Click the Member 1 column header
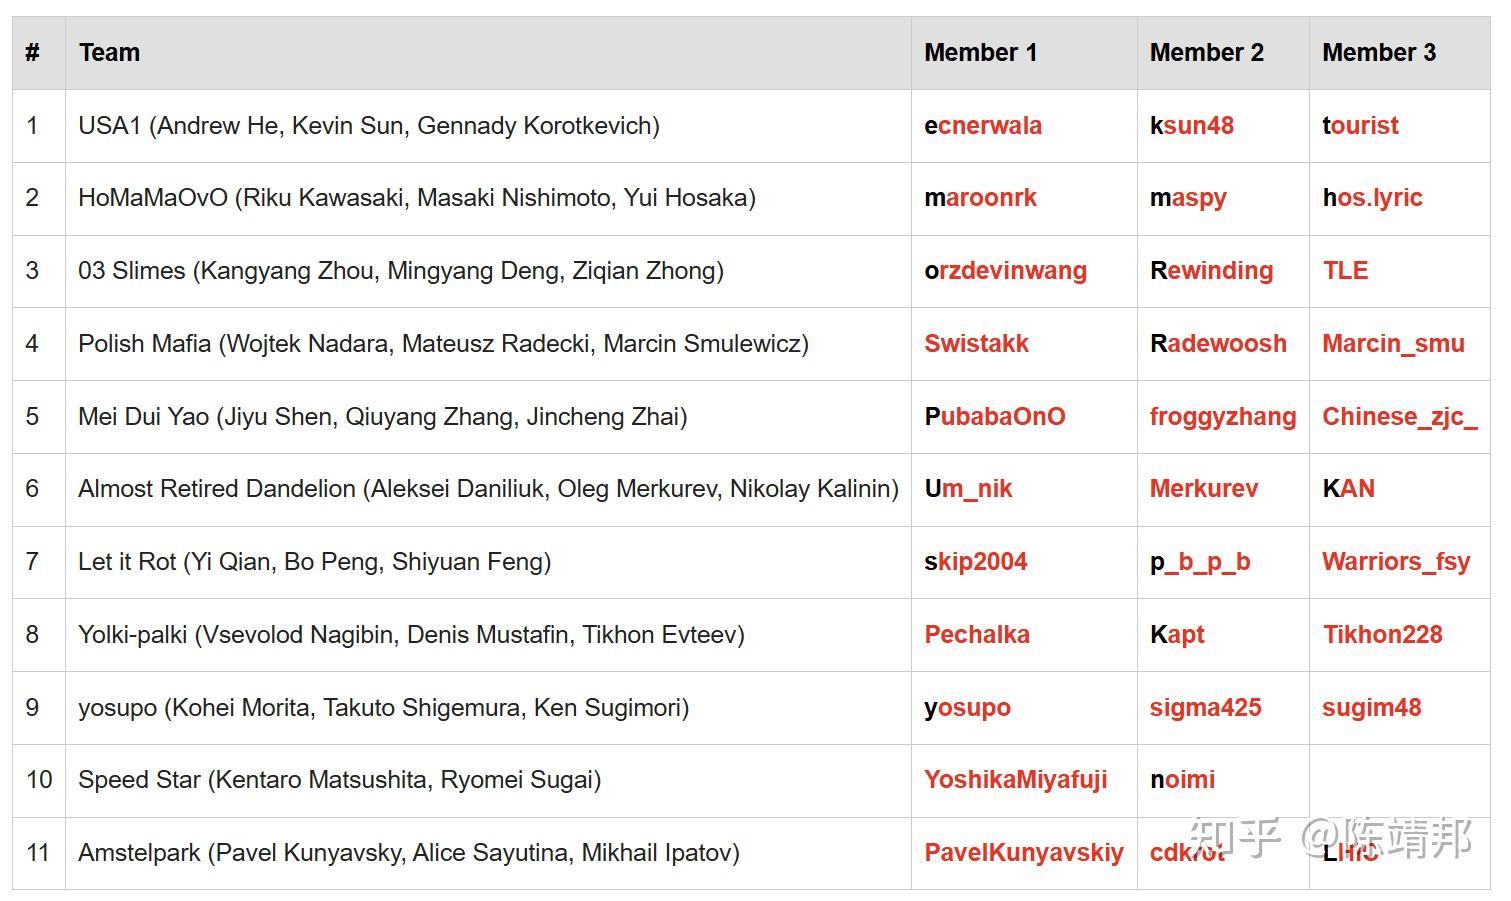 (980, 53)
